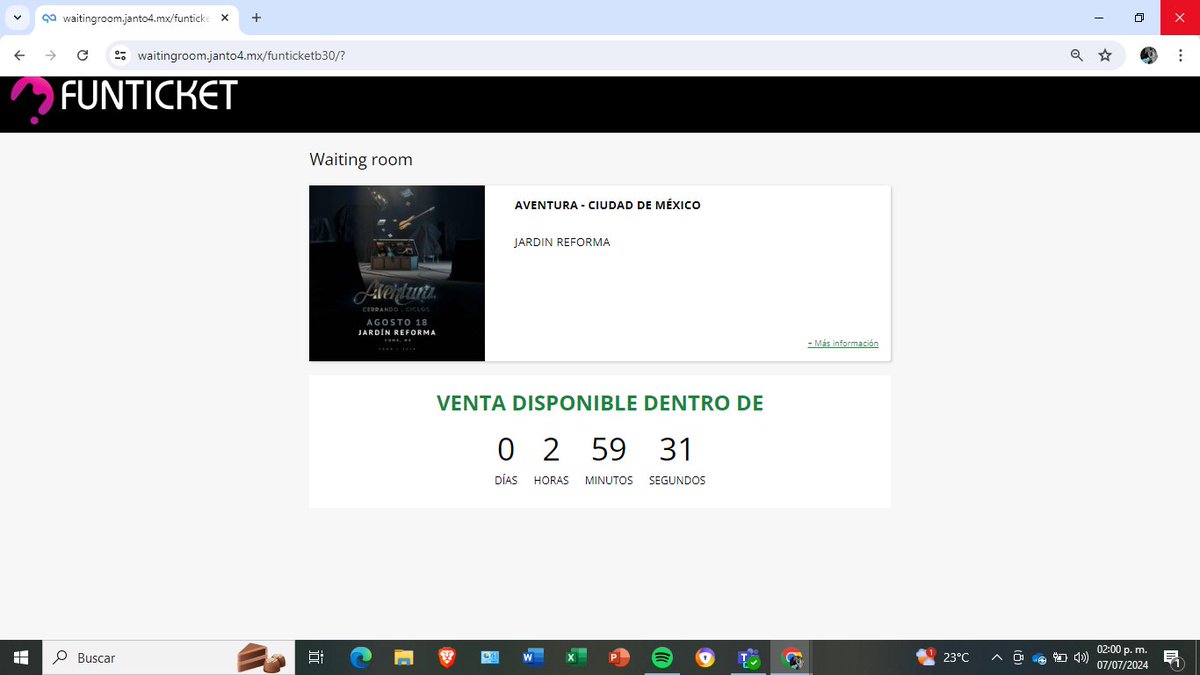Image resolution: width=1200 pixels, height=675 pixels.
Task: Click the 'JARDIN REFORMA' venue text
Action: click(x=562, y=242)
